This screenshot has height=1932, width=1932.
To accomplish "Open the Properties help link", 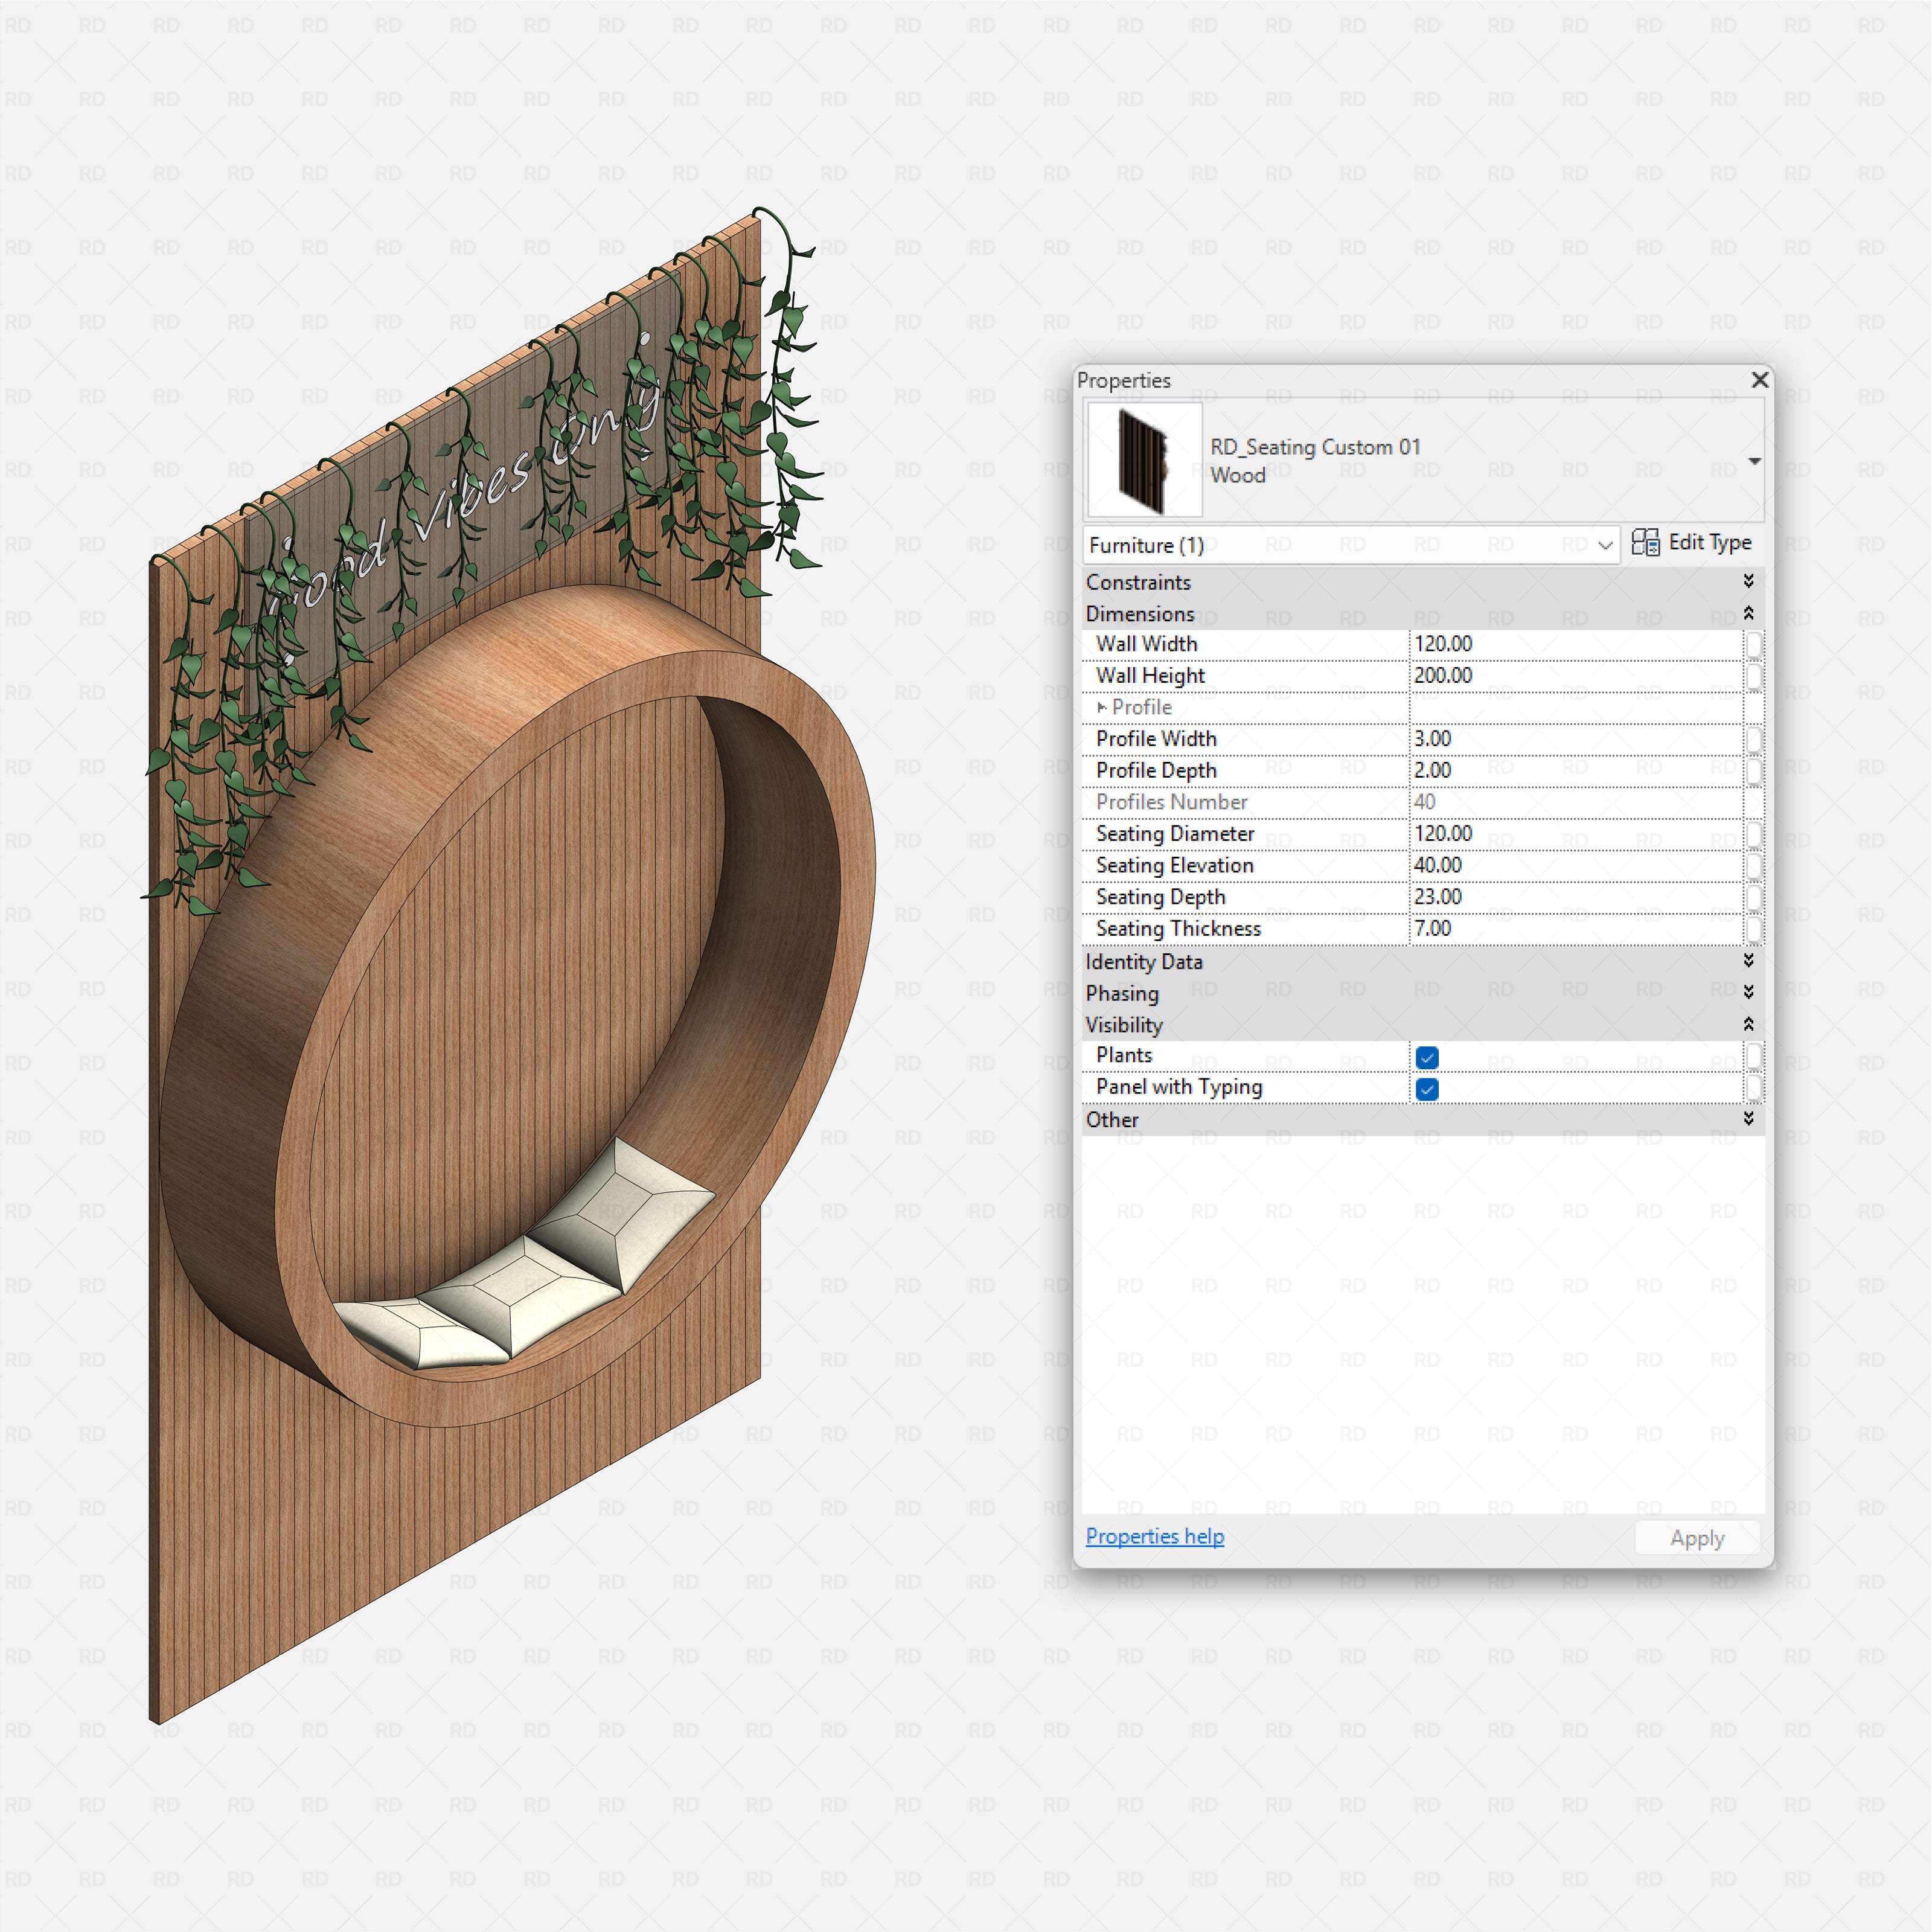I will (1154, 1536).
